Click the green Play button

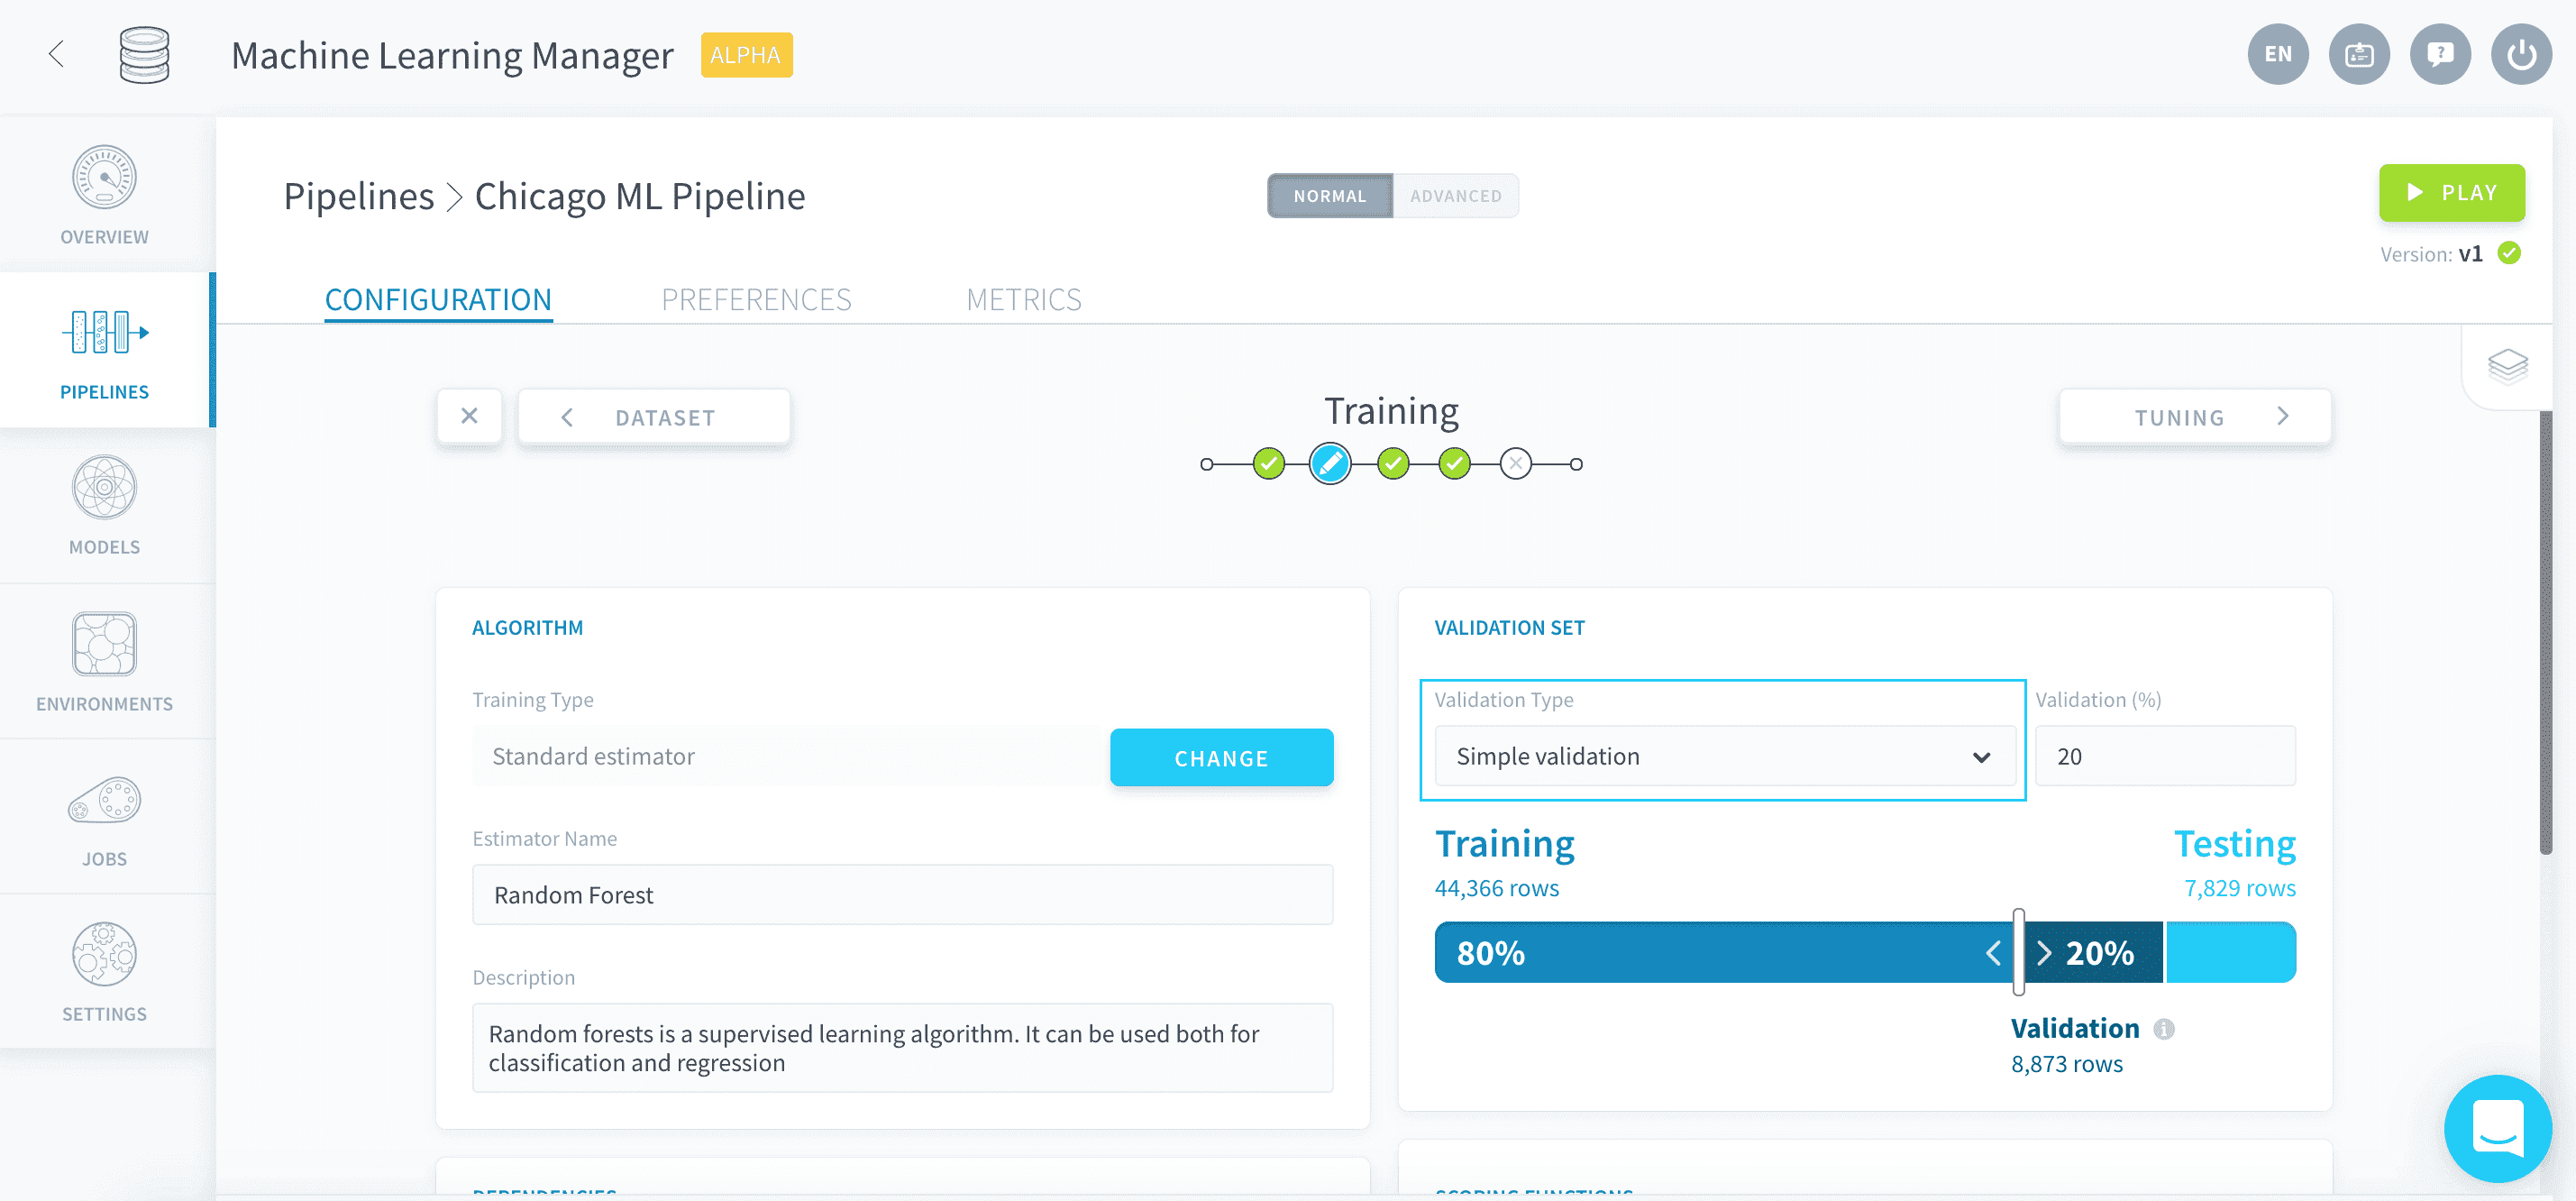coord(2451,192)
